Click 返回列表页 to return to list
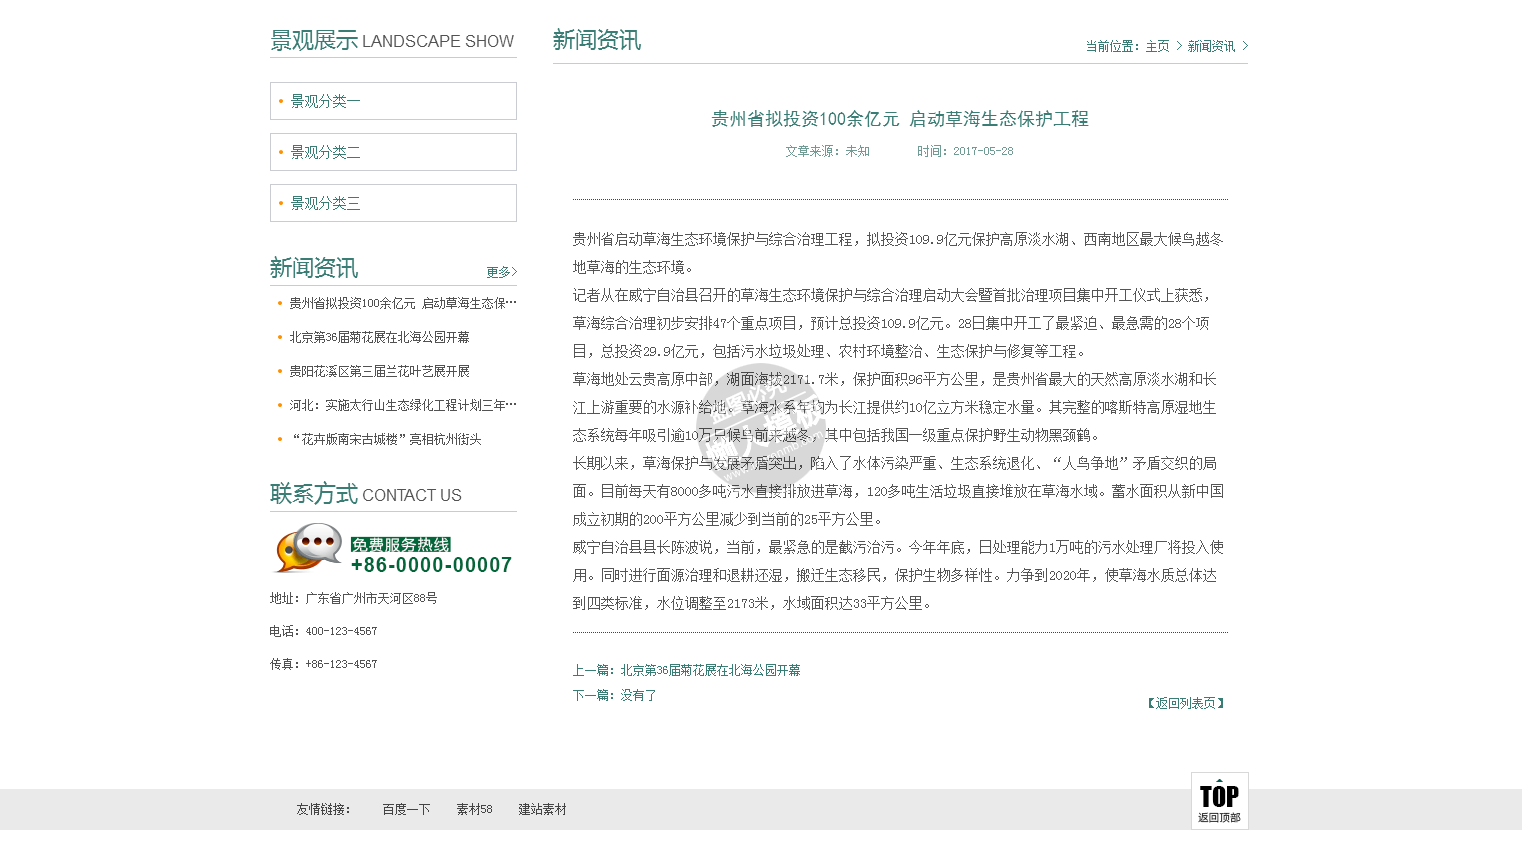This screenshot has height=856, width=1522. 1185,703
